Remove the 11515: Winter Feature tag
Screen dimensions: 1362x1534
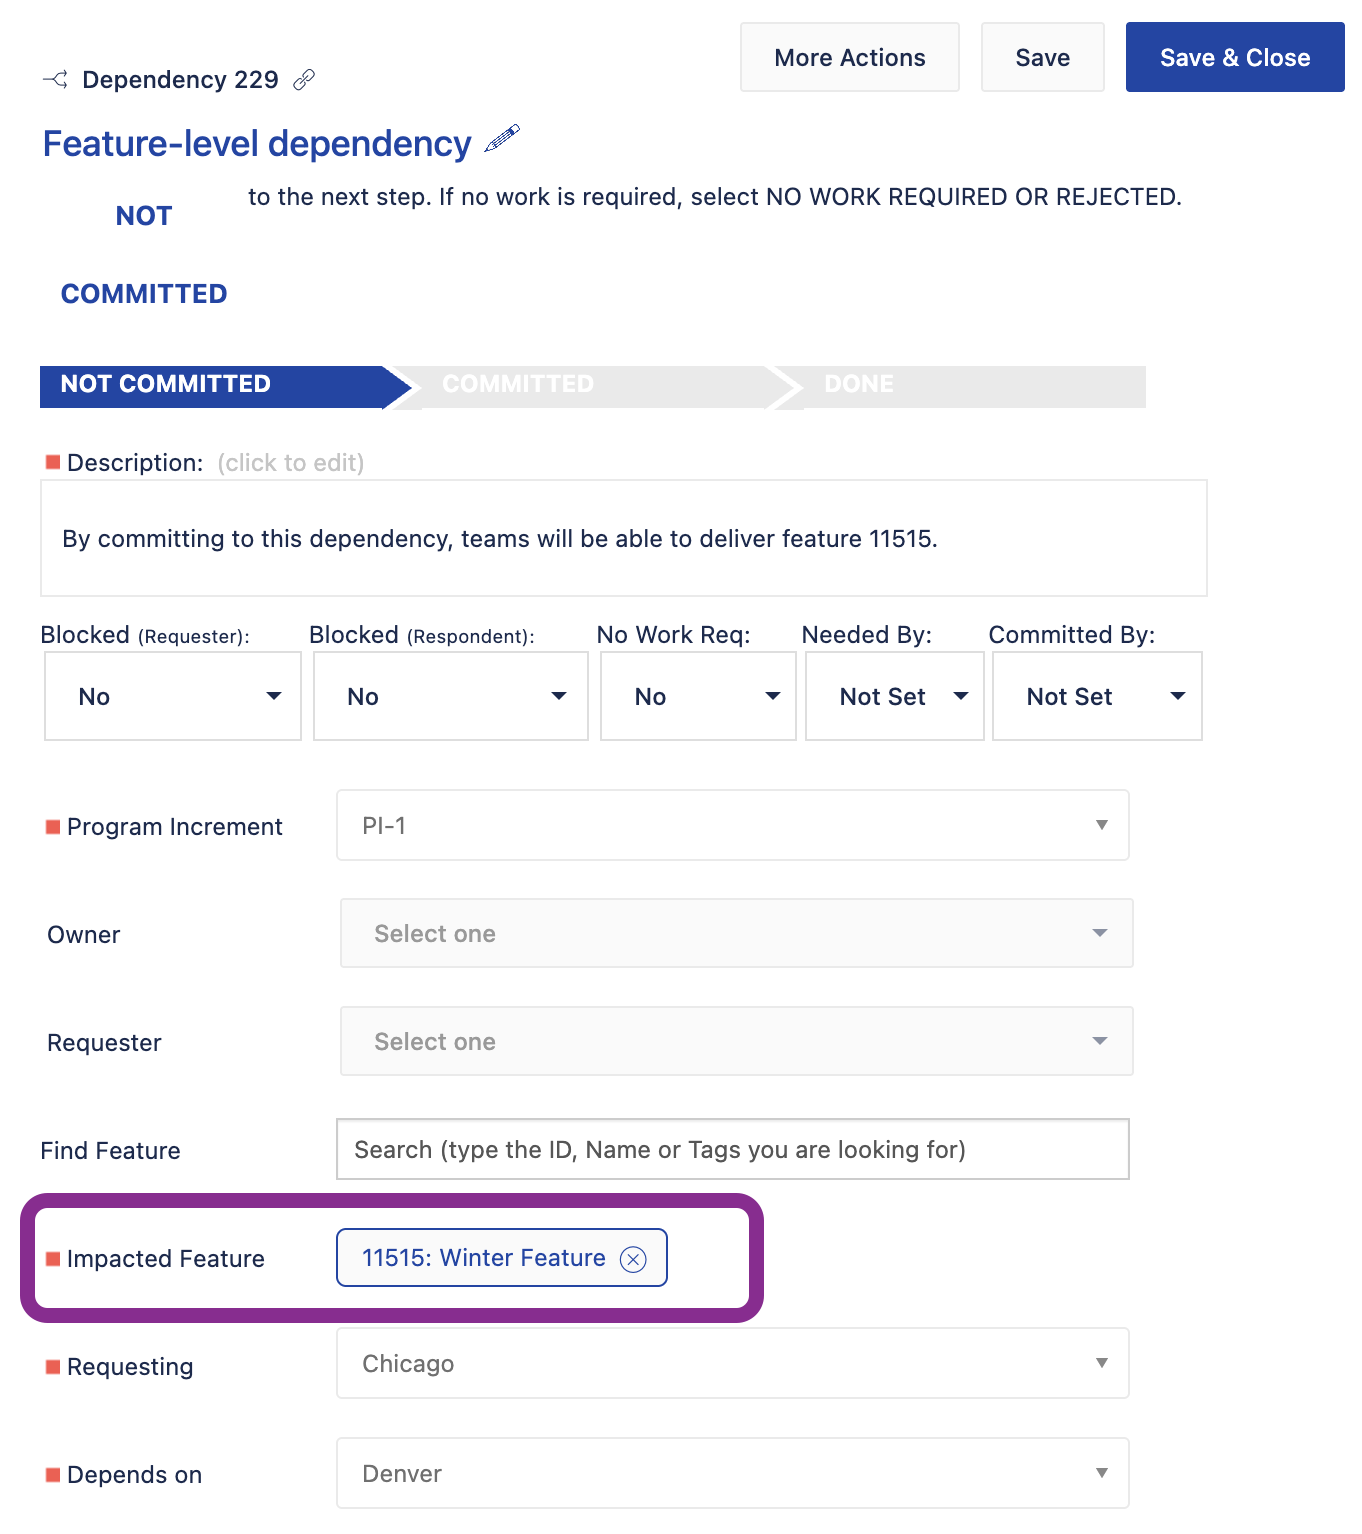633,1259
